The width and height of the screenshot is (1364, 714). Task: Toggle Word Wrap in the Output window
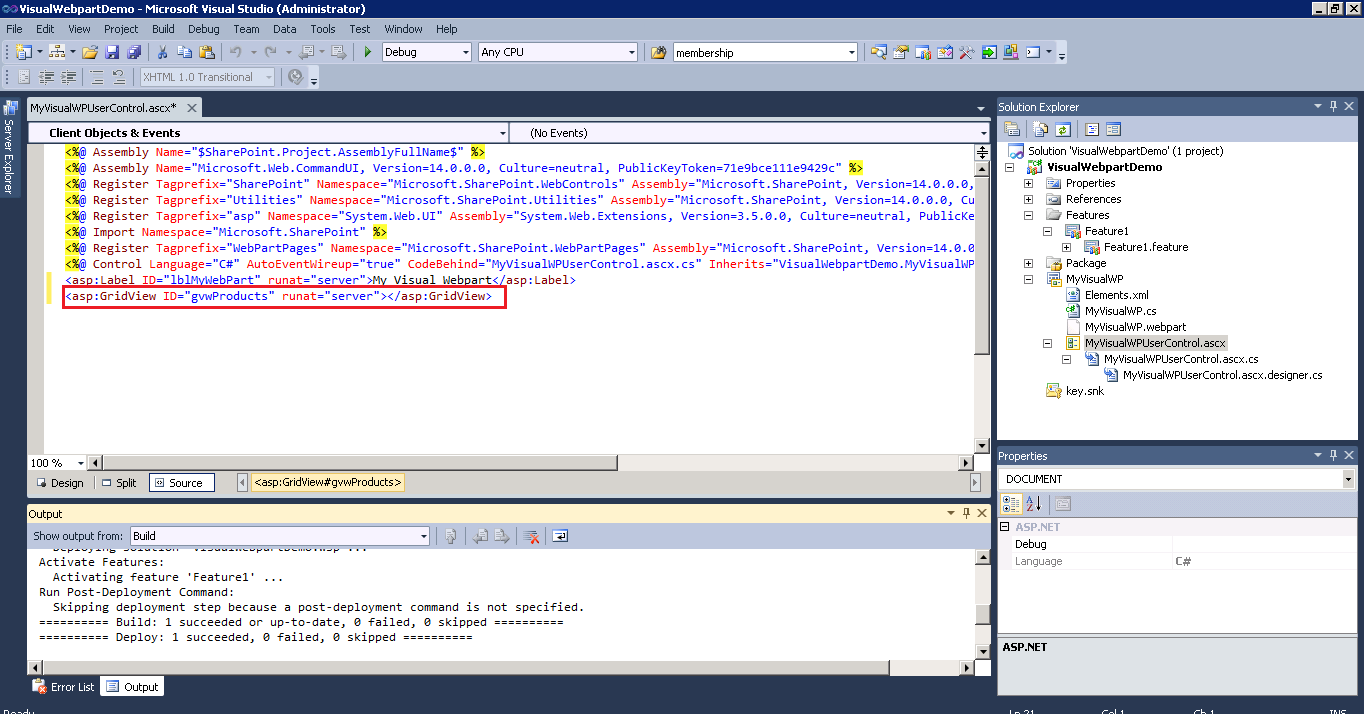(x=559, y=536)
